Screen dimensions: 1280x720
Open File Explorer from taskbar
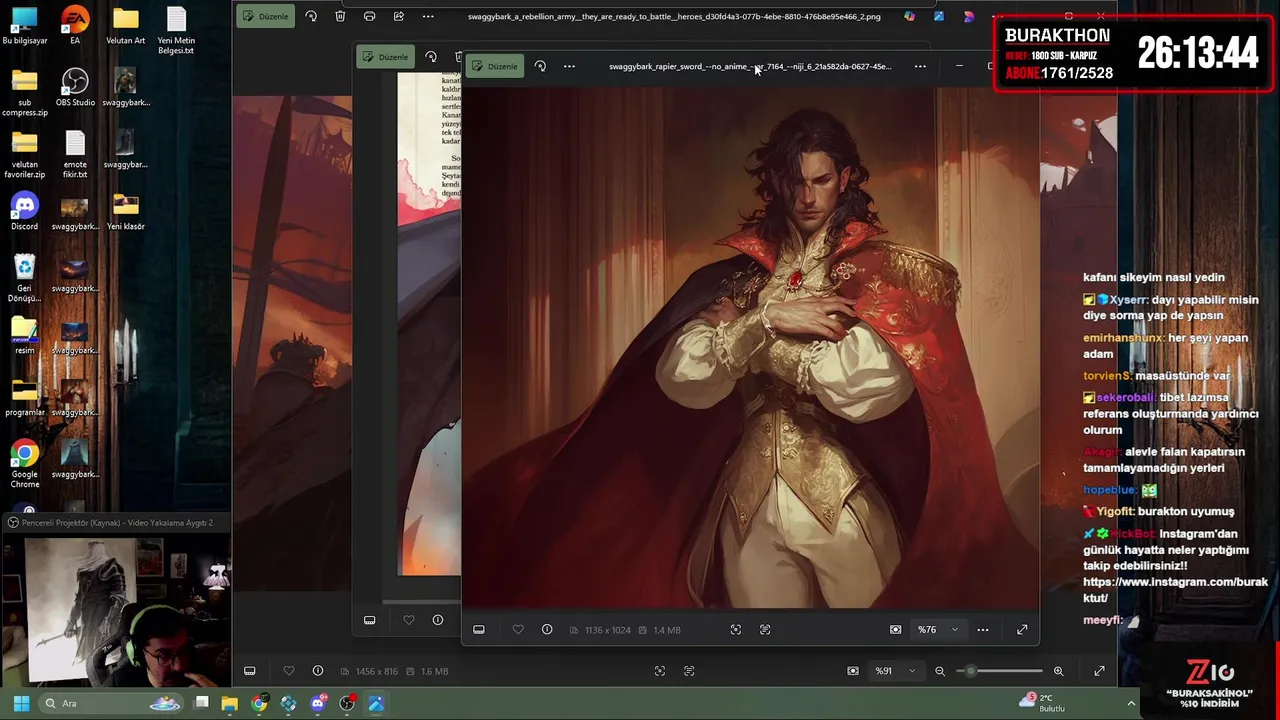tap(230, 703)
